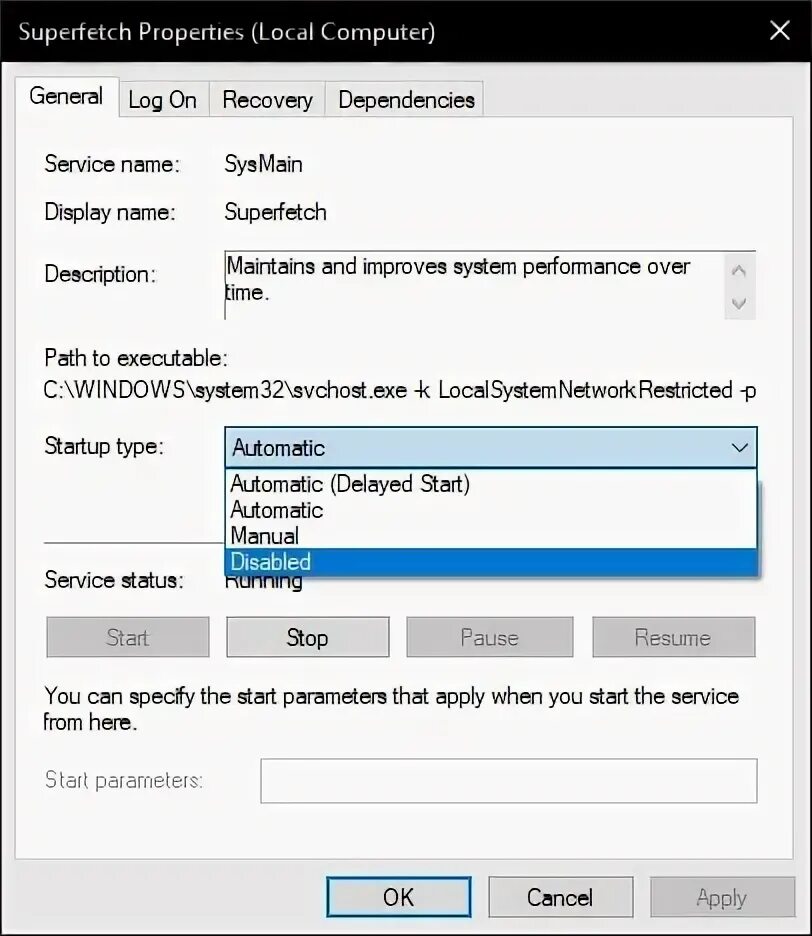The height and width of the screenshot is (936, 812).
Task: Click the Apply button
Action: [x=722, y=897]
